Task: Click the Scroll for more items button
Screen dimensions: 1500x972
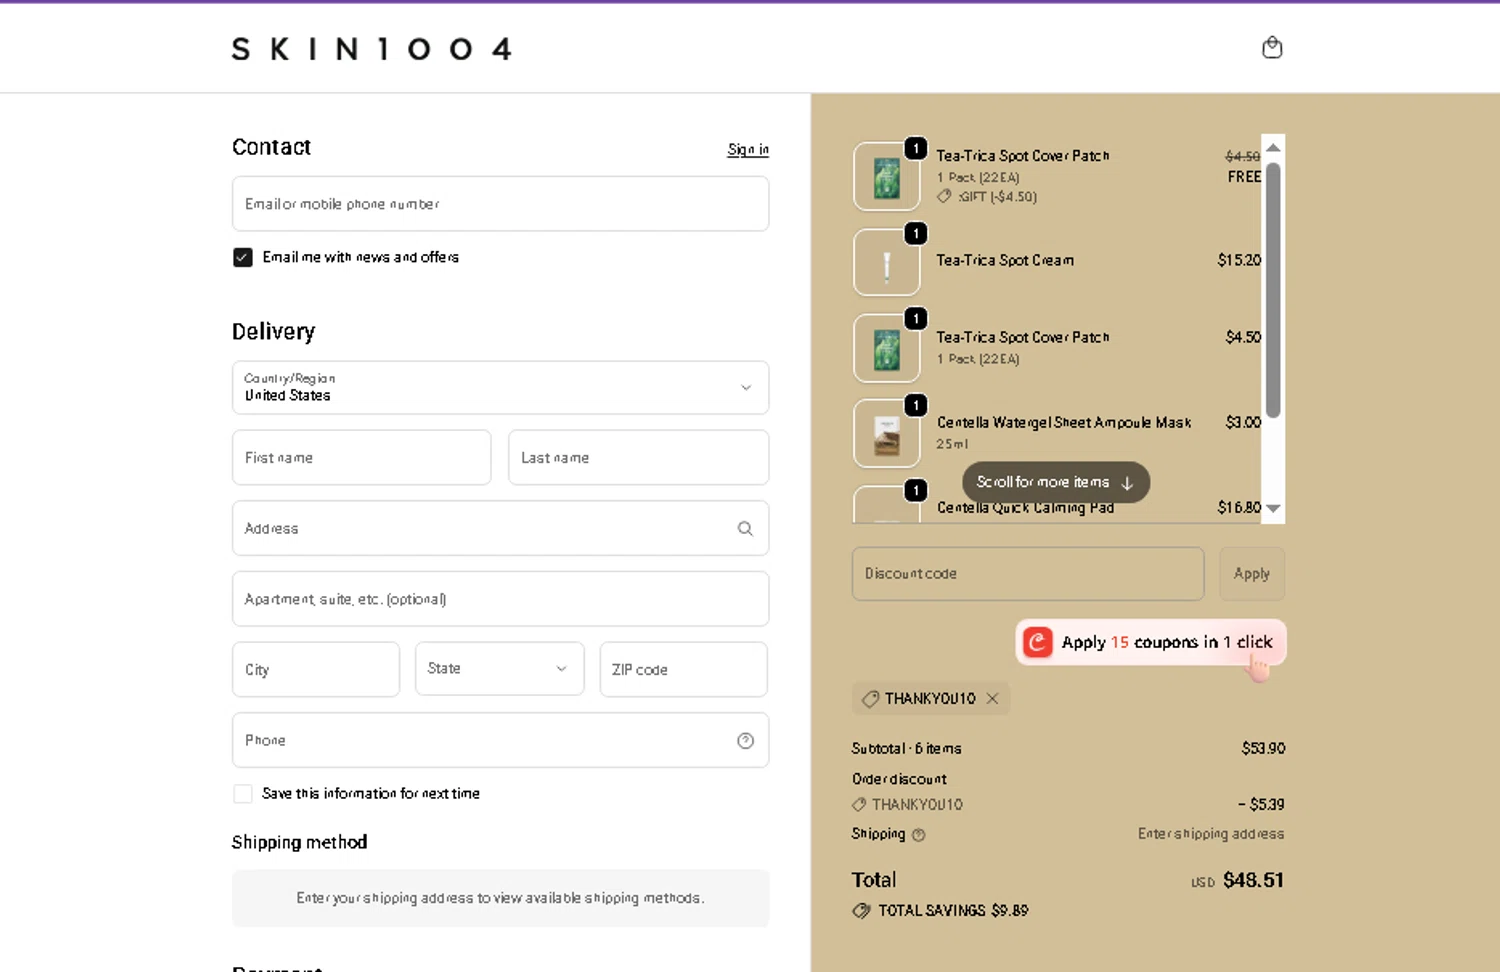Action: point(1056,482)
